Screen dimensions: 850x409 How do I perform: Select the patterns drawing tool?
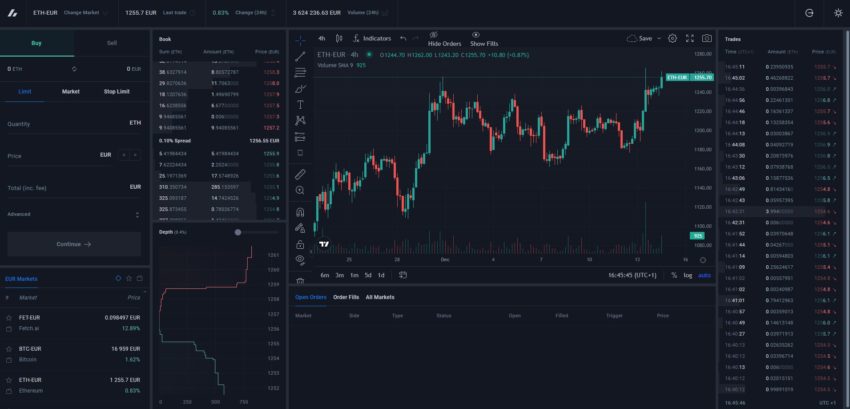click(x=300, y=120)
